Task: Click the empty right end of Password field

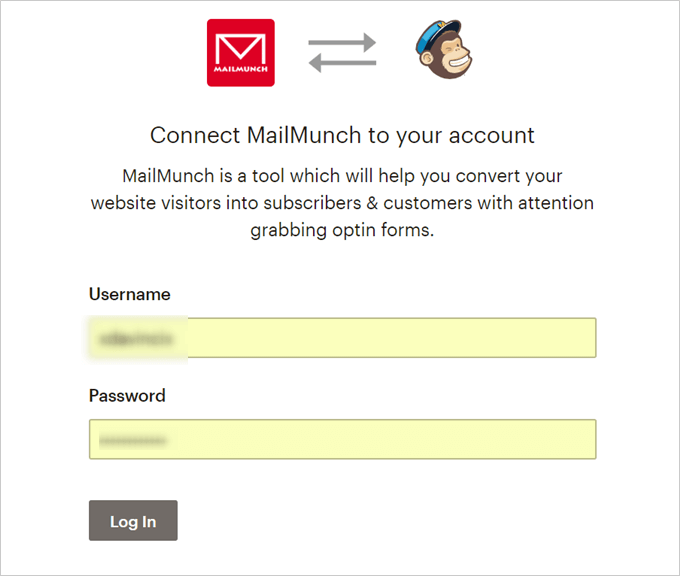Action: tap(540, 439)
